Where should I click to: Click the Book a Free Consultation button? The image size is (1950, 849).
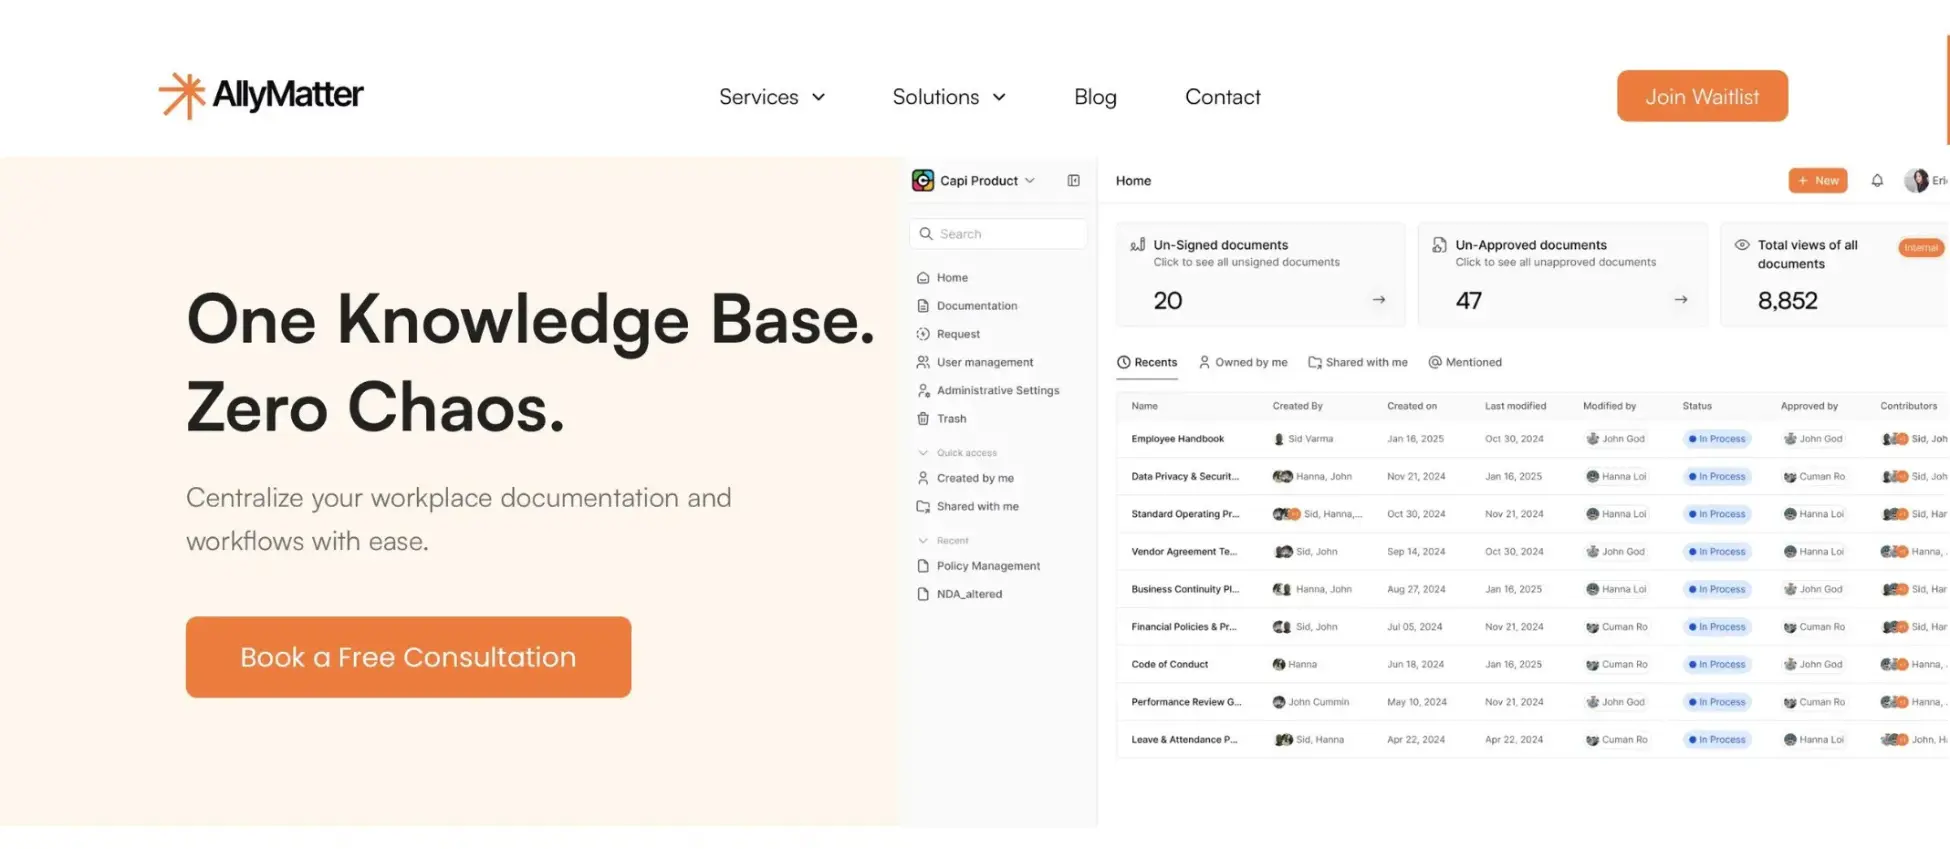pos(407,657)
